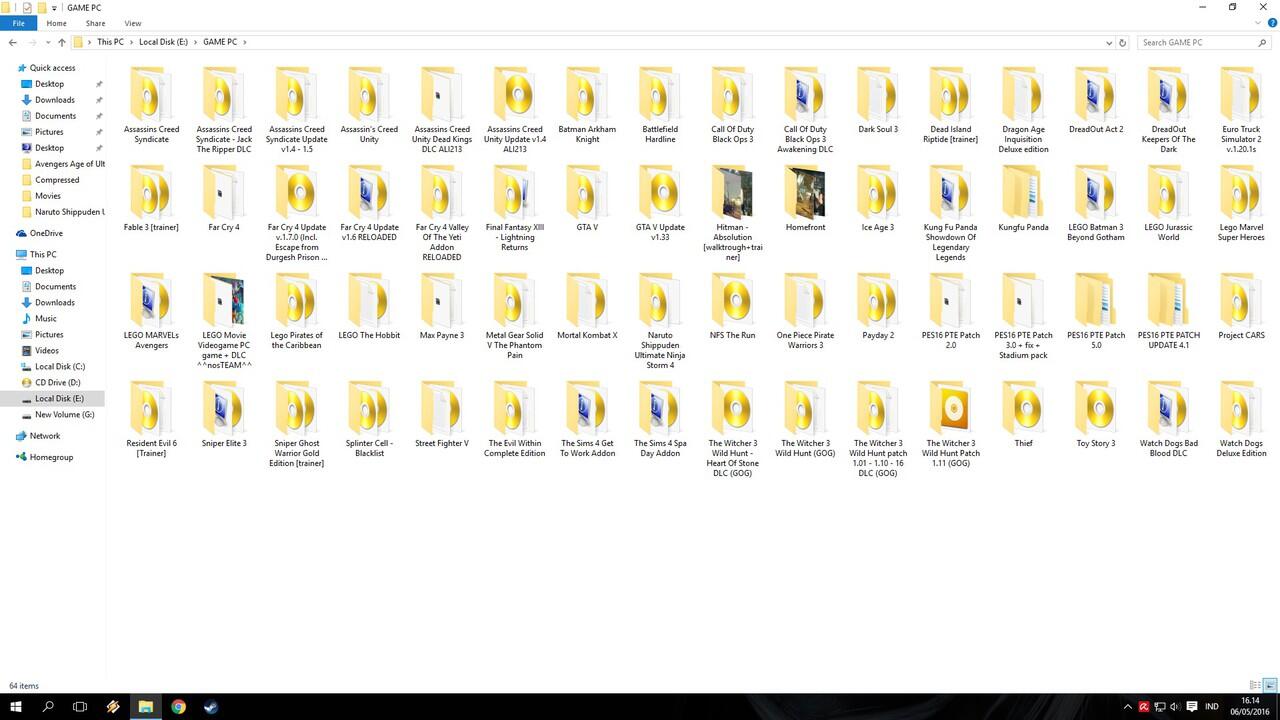Image resolution: width=1280 pixels, height=720 pixels.
Task: Select the Project CARS folder
Action: [x=1241, y=306]
